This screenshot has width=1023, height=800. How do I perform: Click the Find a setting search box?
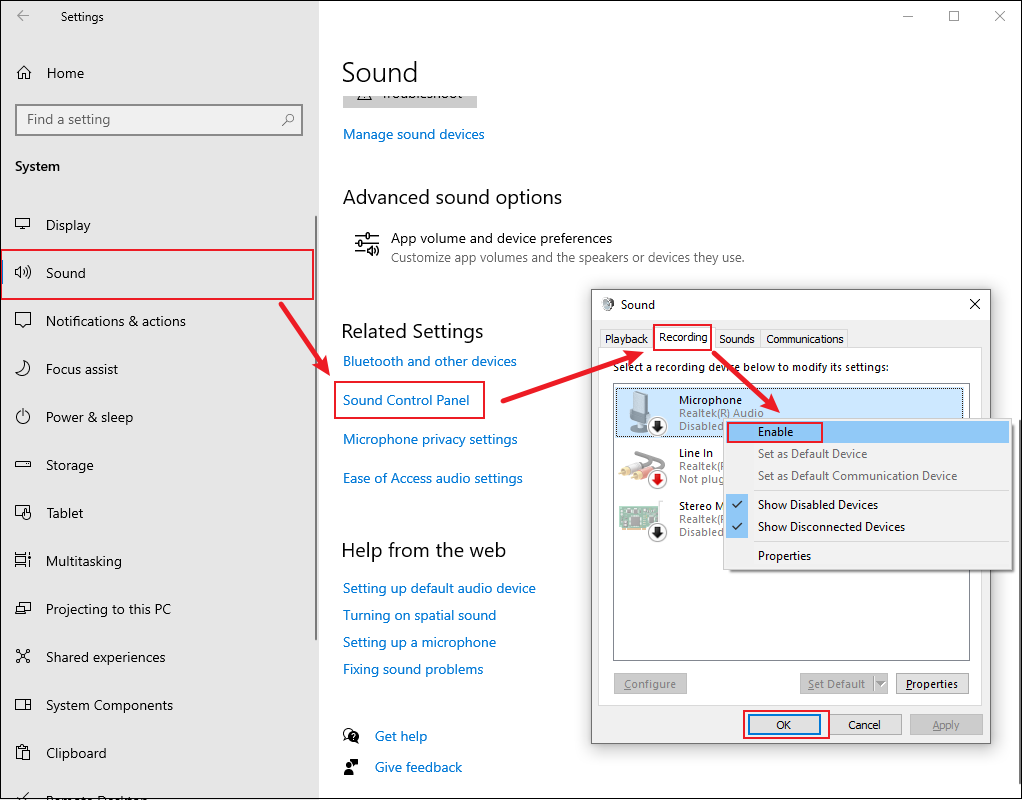point(159,119)
